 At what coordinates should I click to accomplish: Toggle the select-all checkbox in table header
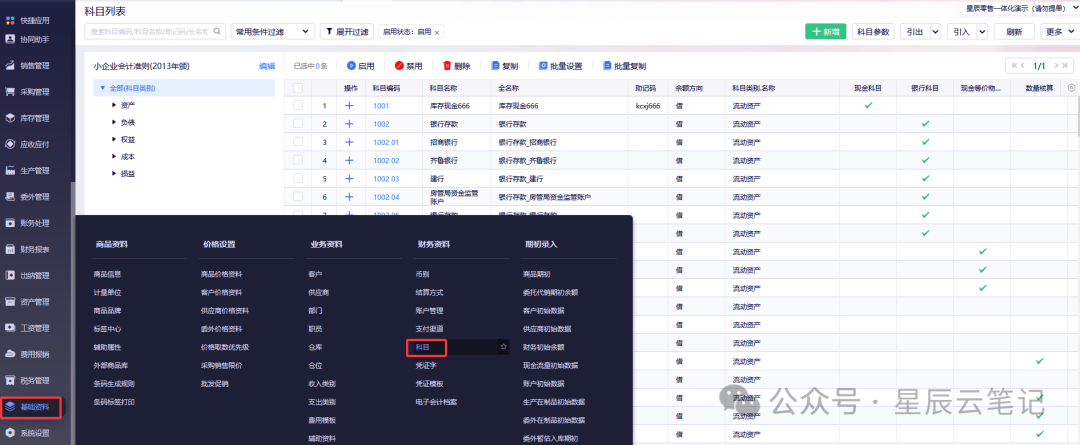click(x=298, y=88)
